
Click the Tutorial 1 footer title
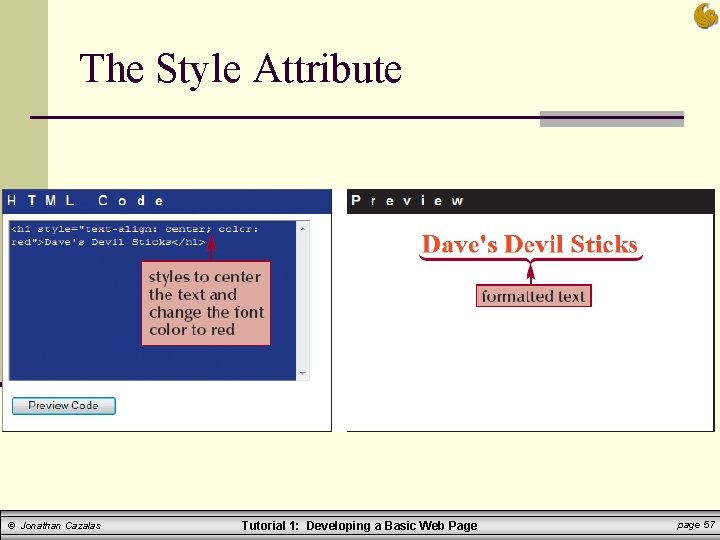point(360,526)
